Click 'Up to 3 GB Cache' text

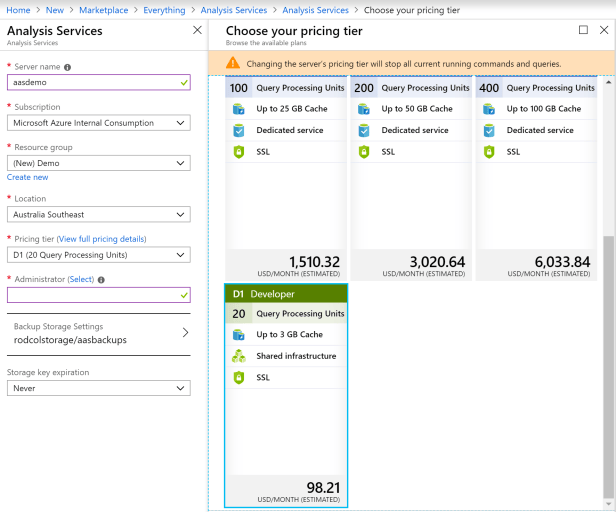tap(290, 334)
